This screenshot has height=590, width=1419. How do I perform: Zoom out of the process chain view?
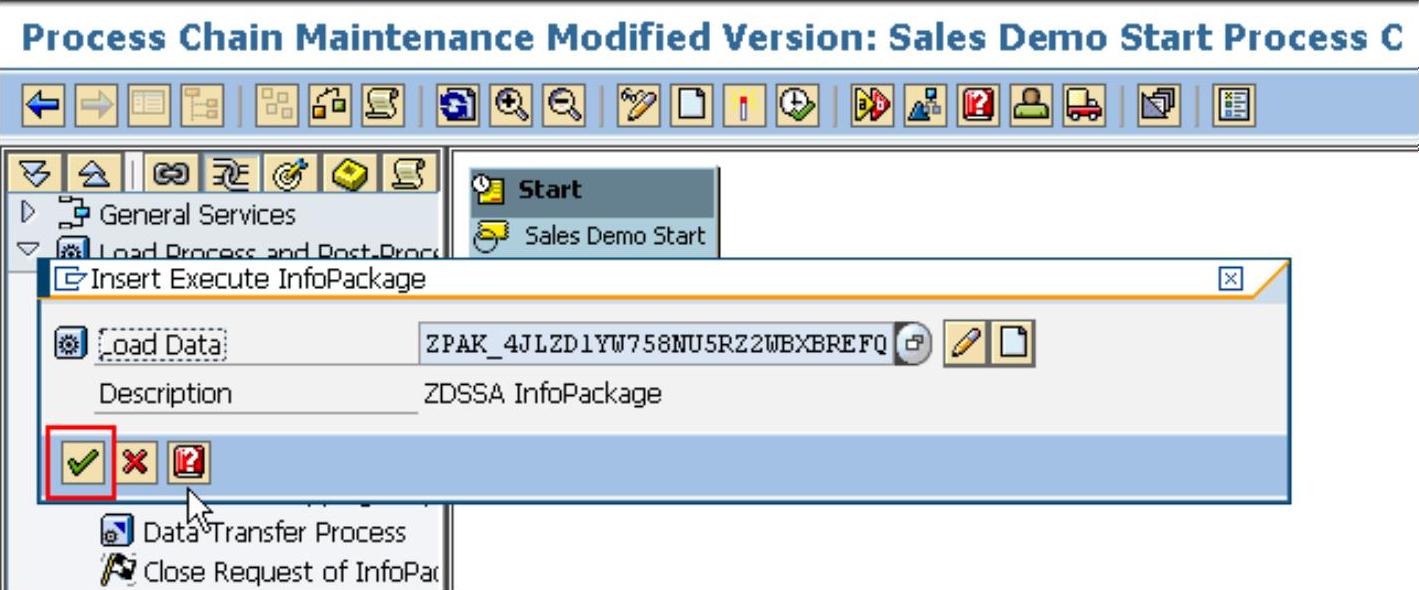pos(564,105)
